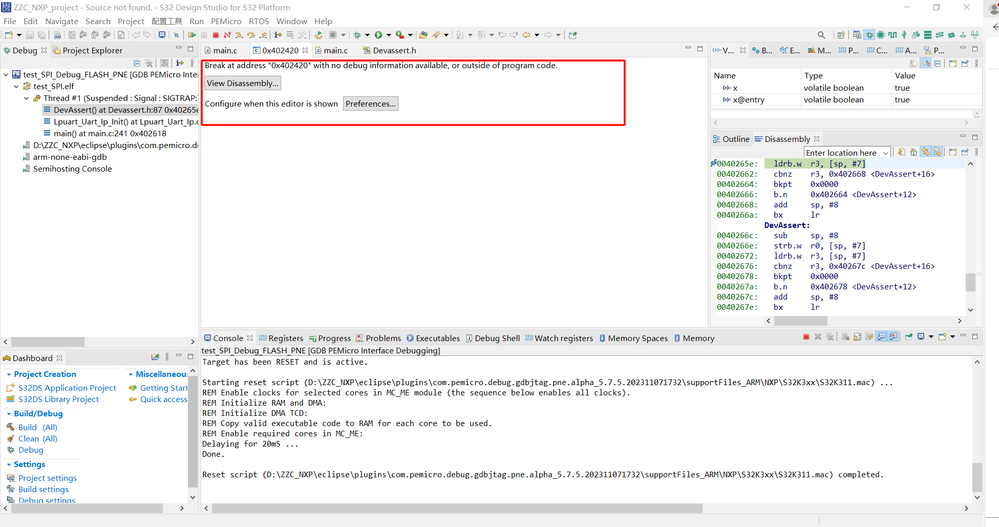Screen dimensions: 999x527
Task: Click the Refresh icon in the Disassembly toolbar
Action: (x=902, y=152)
